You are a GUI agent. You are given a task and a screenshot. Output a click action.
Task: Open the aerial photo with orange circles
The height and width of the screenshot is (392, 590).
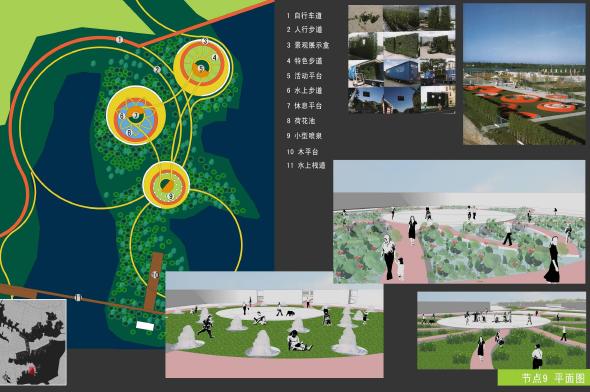[524, 74]
